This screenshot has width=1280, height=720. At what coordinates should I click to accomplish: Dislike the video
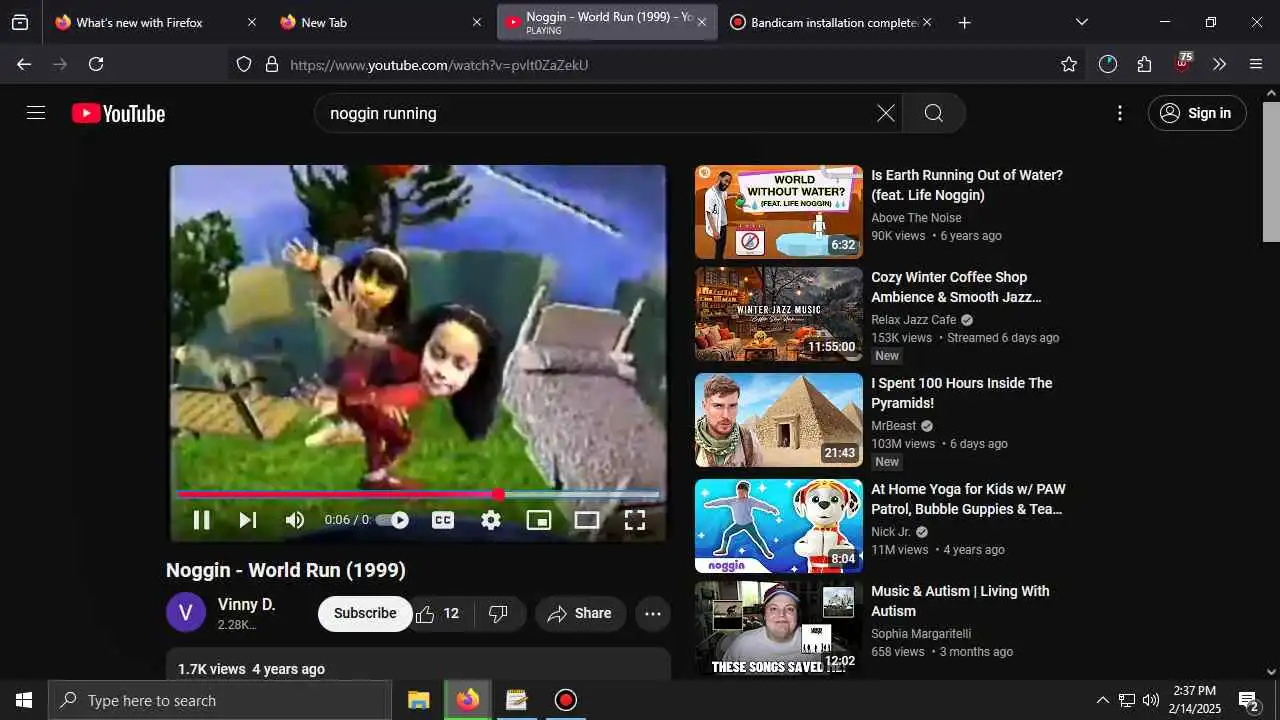click(x=498, y=613)
